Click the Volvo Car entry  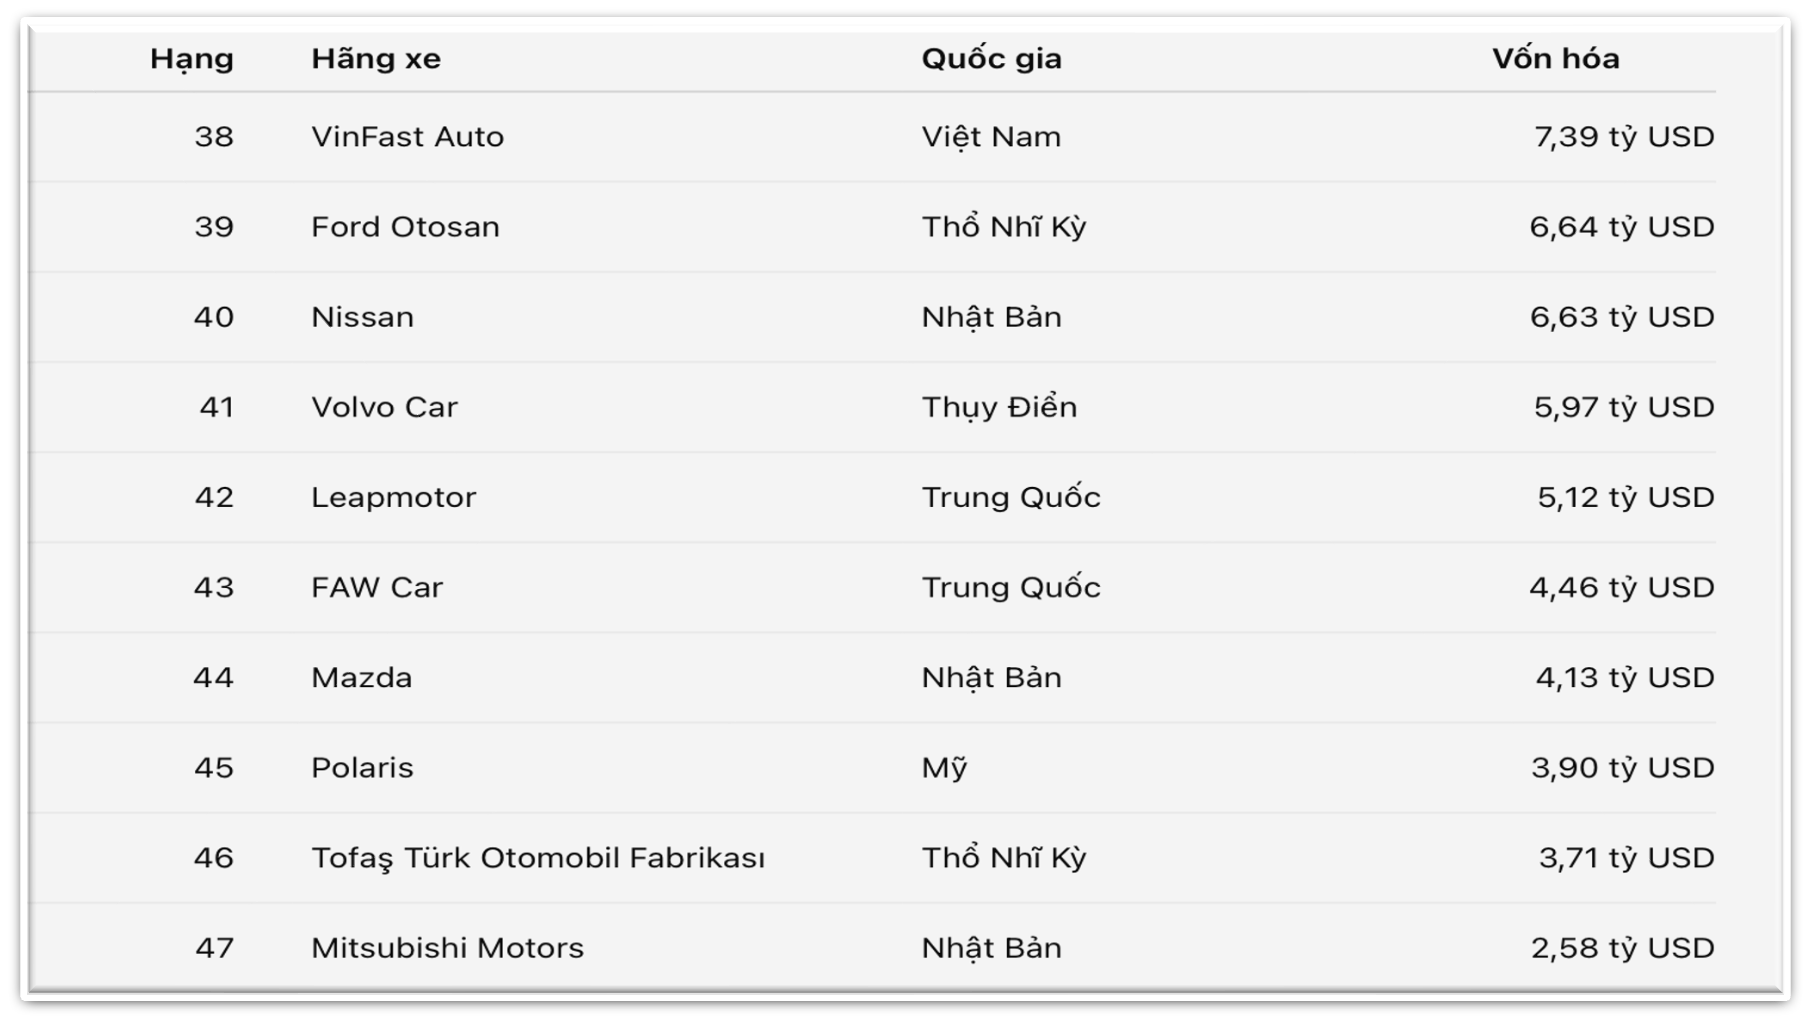384,407
